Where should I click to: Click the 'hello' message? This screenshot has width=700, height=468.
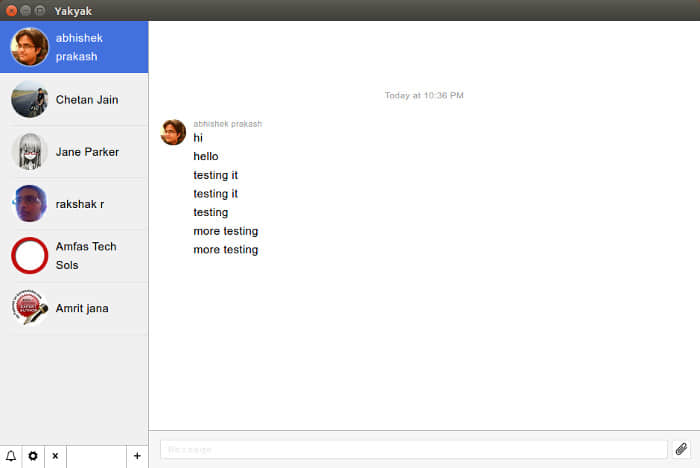coord(206,156)
